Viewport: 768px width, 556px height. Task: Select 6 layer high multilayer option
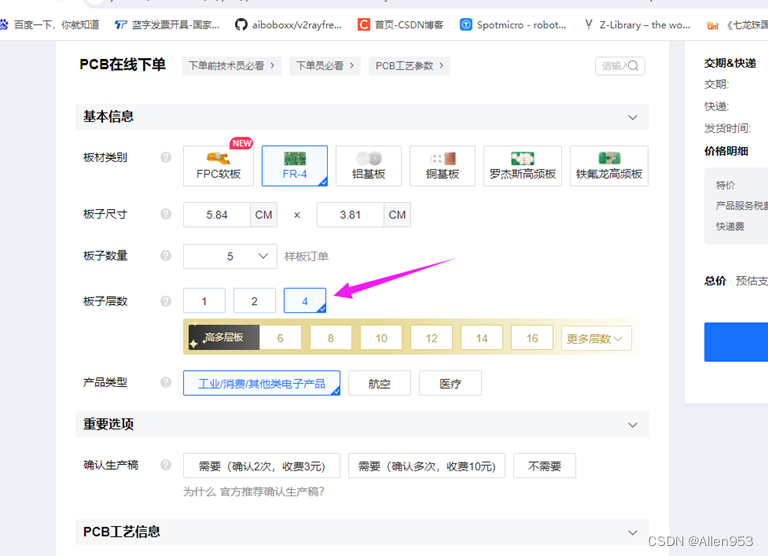(280, 338)
